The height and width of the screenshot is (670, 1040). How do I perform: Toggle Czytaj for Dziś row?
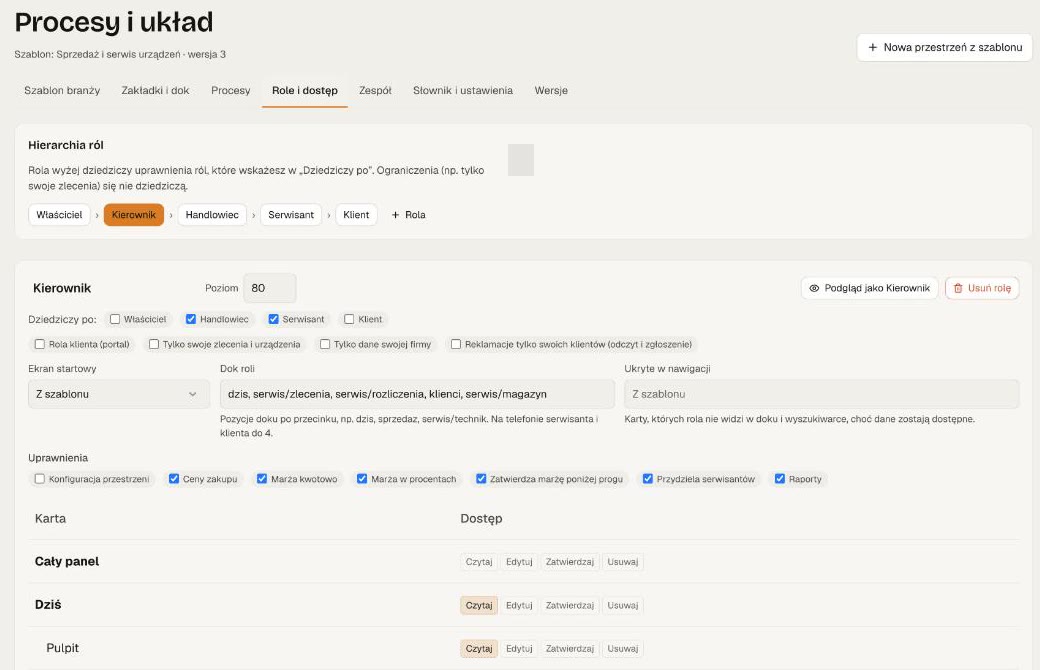point(479,605)
